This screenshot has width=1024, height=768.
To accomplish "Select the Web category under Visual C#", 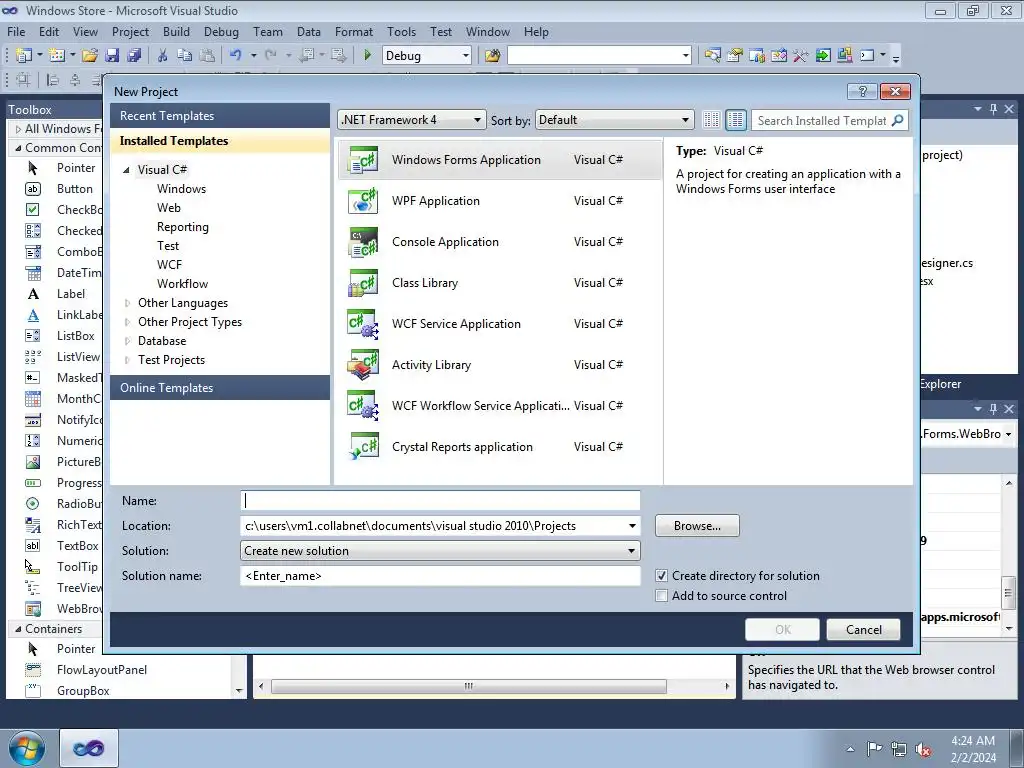I will tap(168, 208).
